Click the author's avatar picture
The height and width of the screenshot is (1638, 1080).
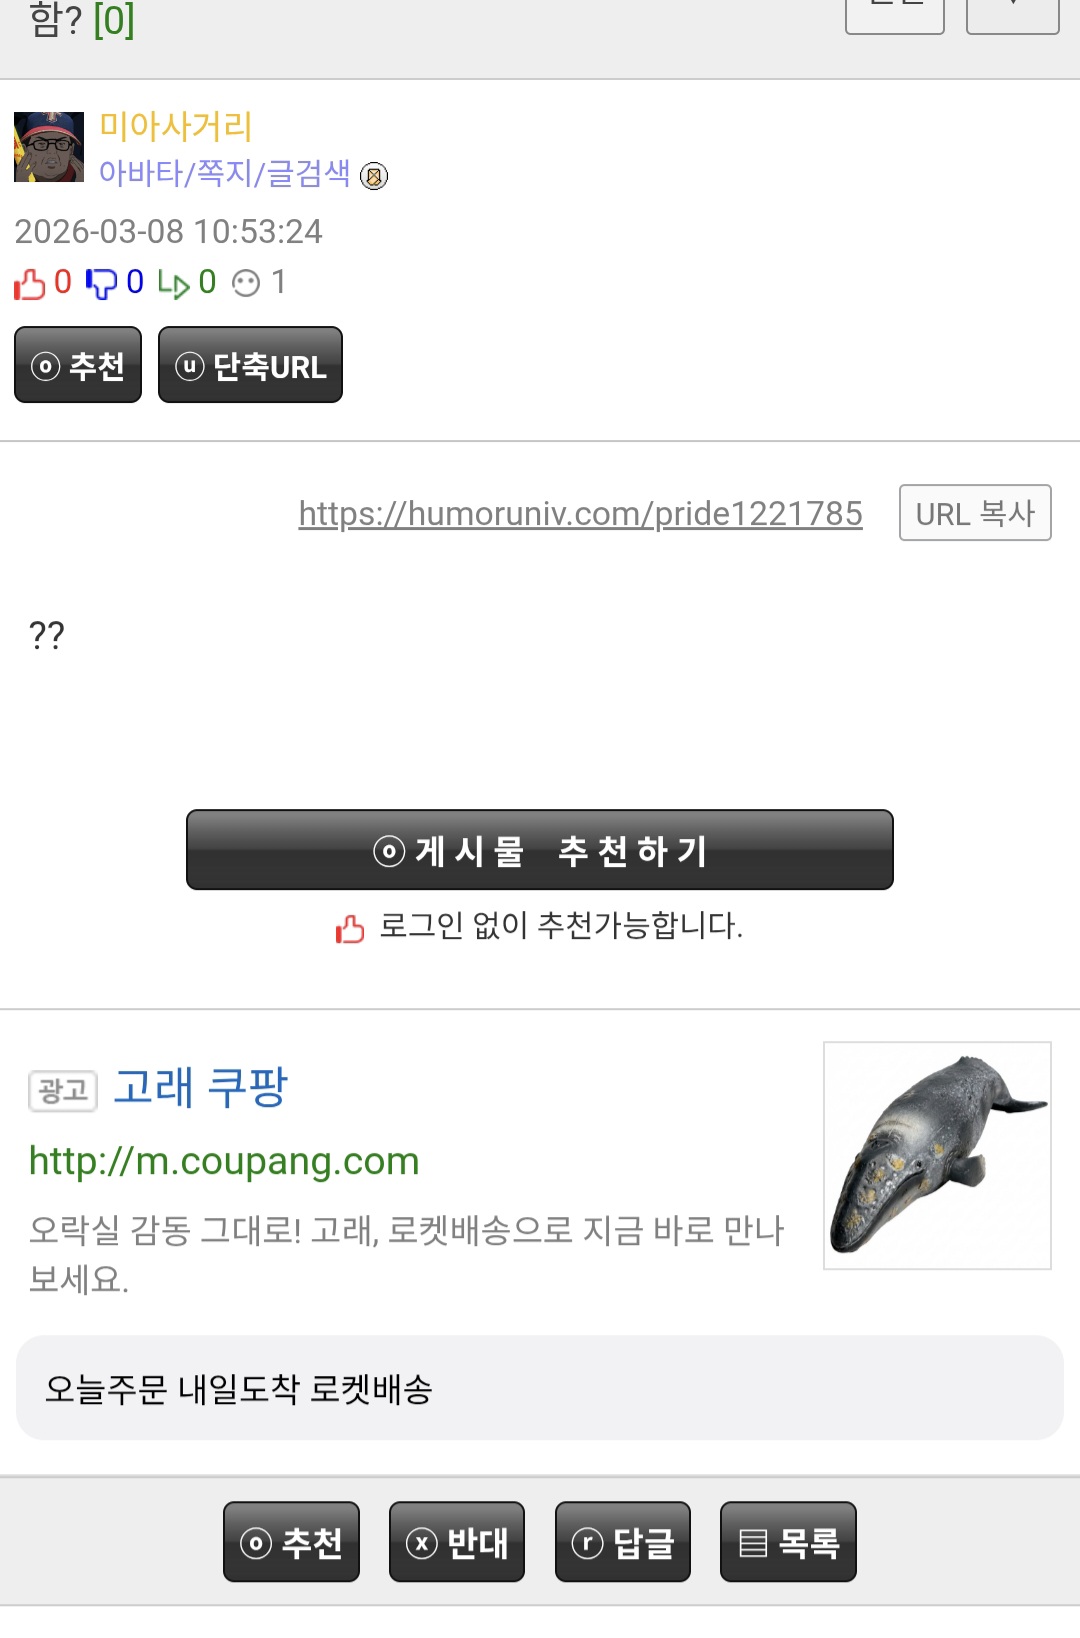49,147
